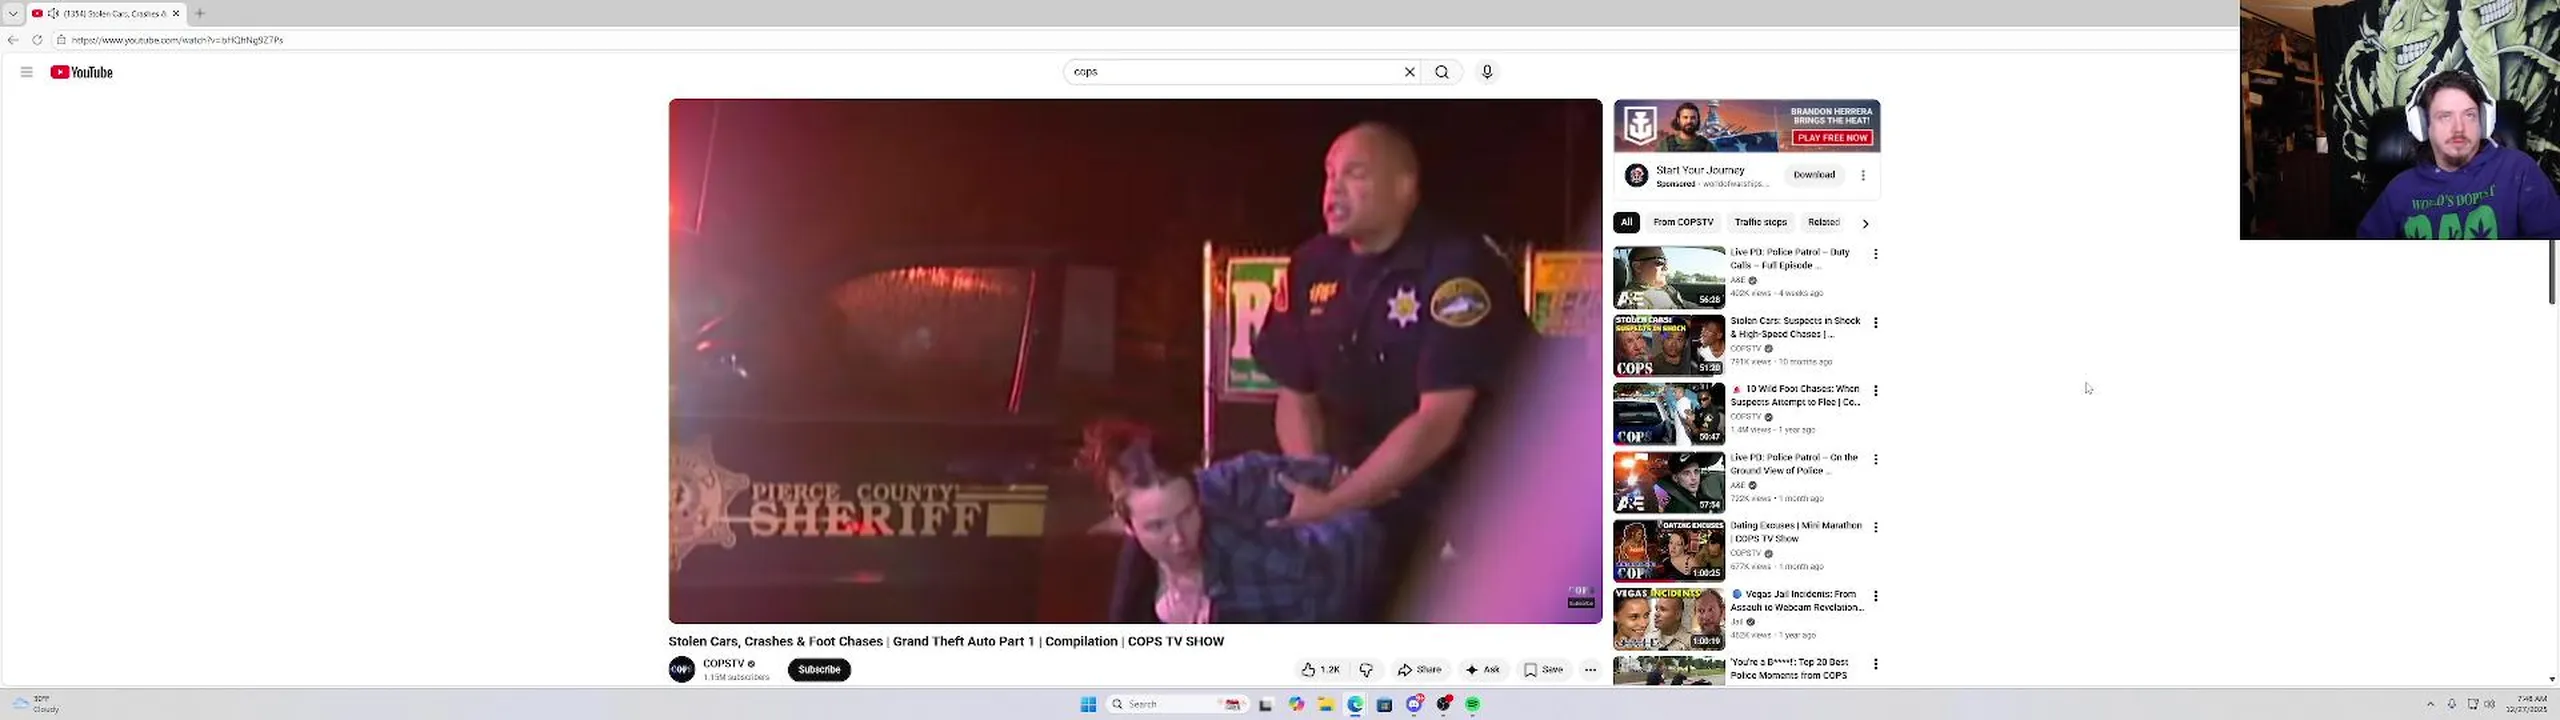Subscribe to COPSTV channel
Viewport: 2560px width, 720px height.
point(819,670)
